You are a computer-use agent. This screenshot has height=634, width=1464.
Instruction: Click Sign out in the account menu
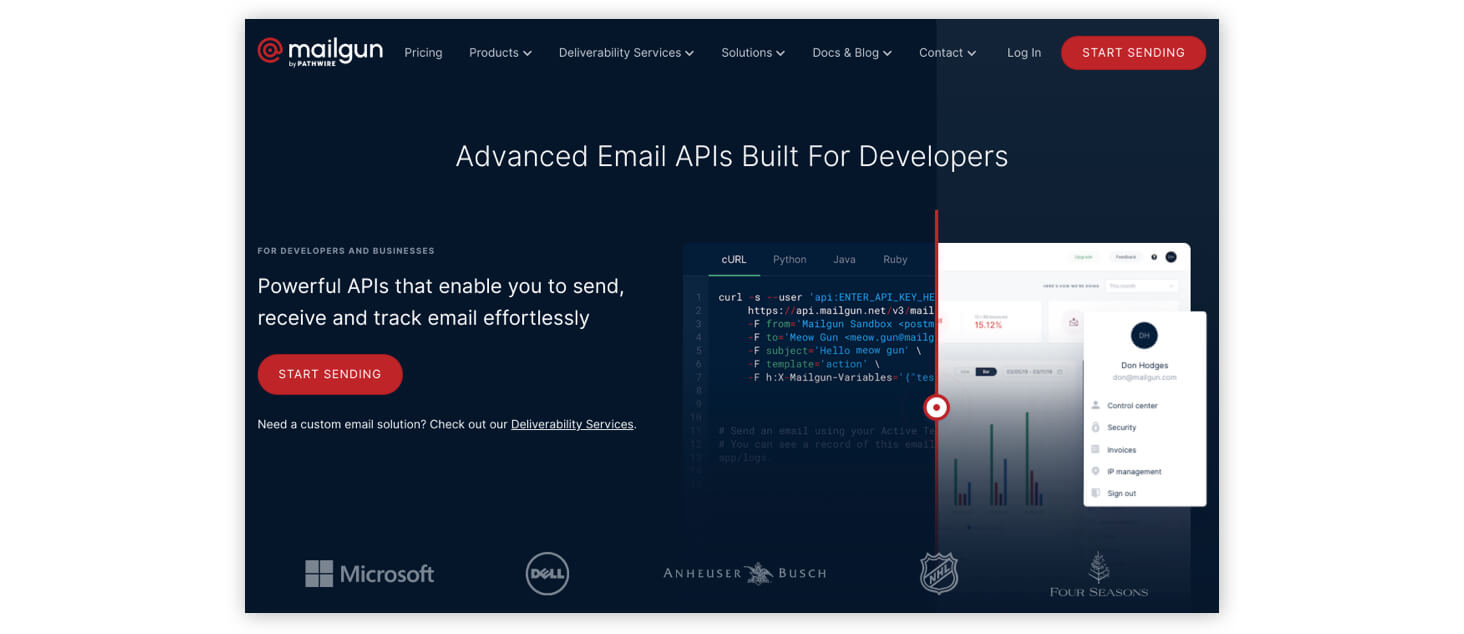click(x=1120, y=493)
